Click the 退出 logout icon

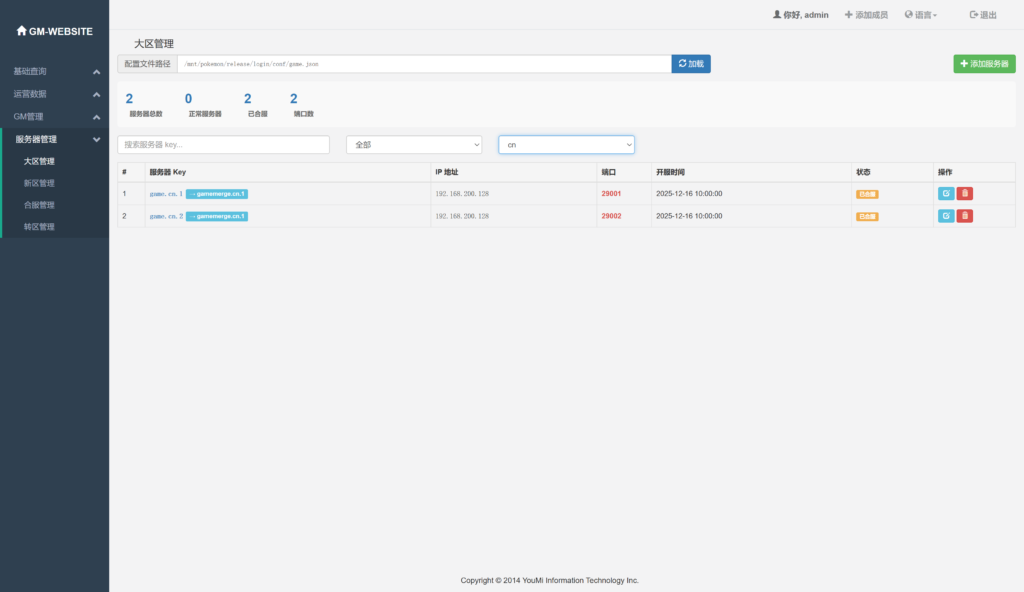coord(974,15)
